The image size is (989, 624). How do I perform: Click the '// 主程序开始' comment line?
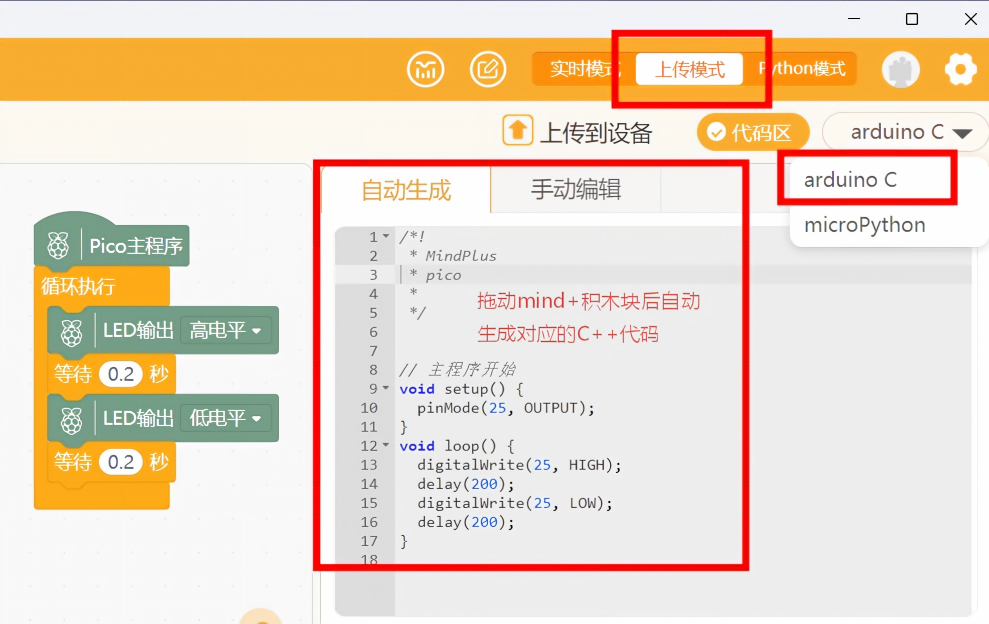(x=458, y=370)
